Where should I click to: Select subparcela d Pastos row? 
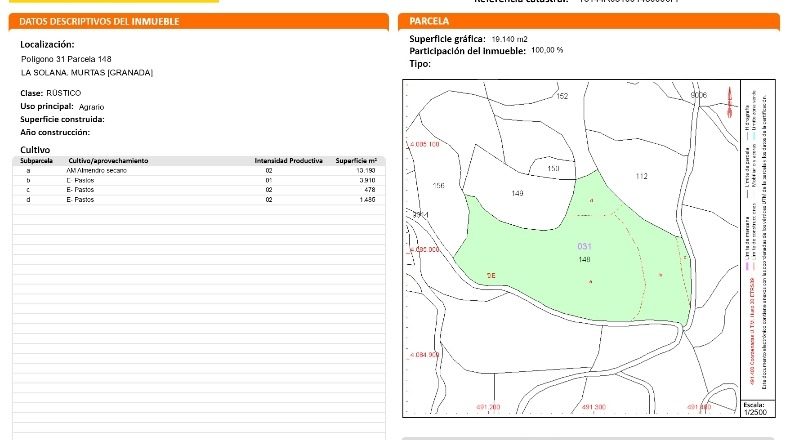pos(199,200)
